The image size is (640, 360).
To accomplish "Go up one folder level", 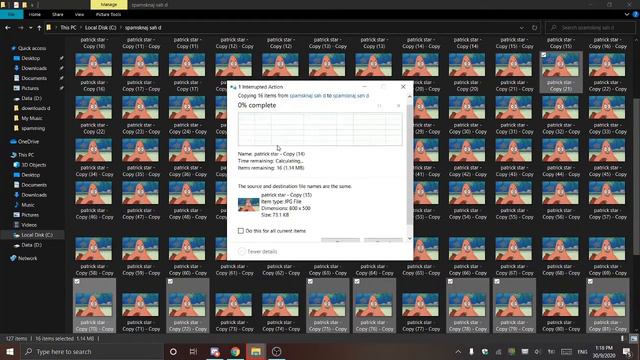I will (39, 28).
